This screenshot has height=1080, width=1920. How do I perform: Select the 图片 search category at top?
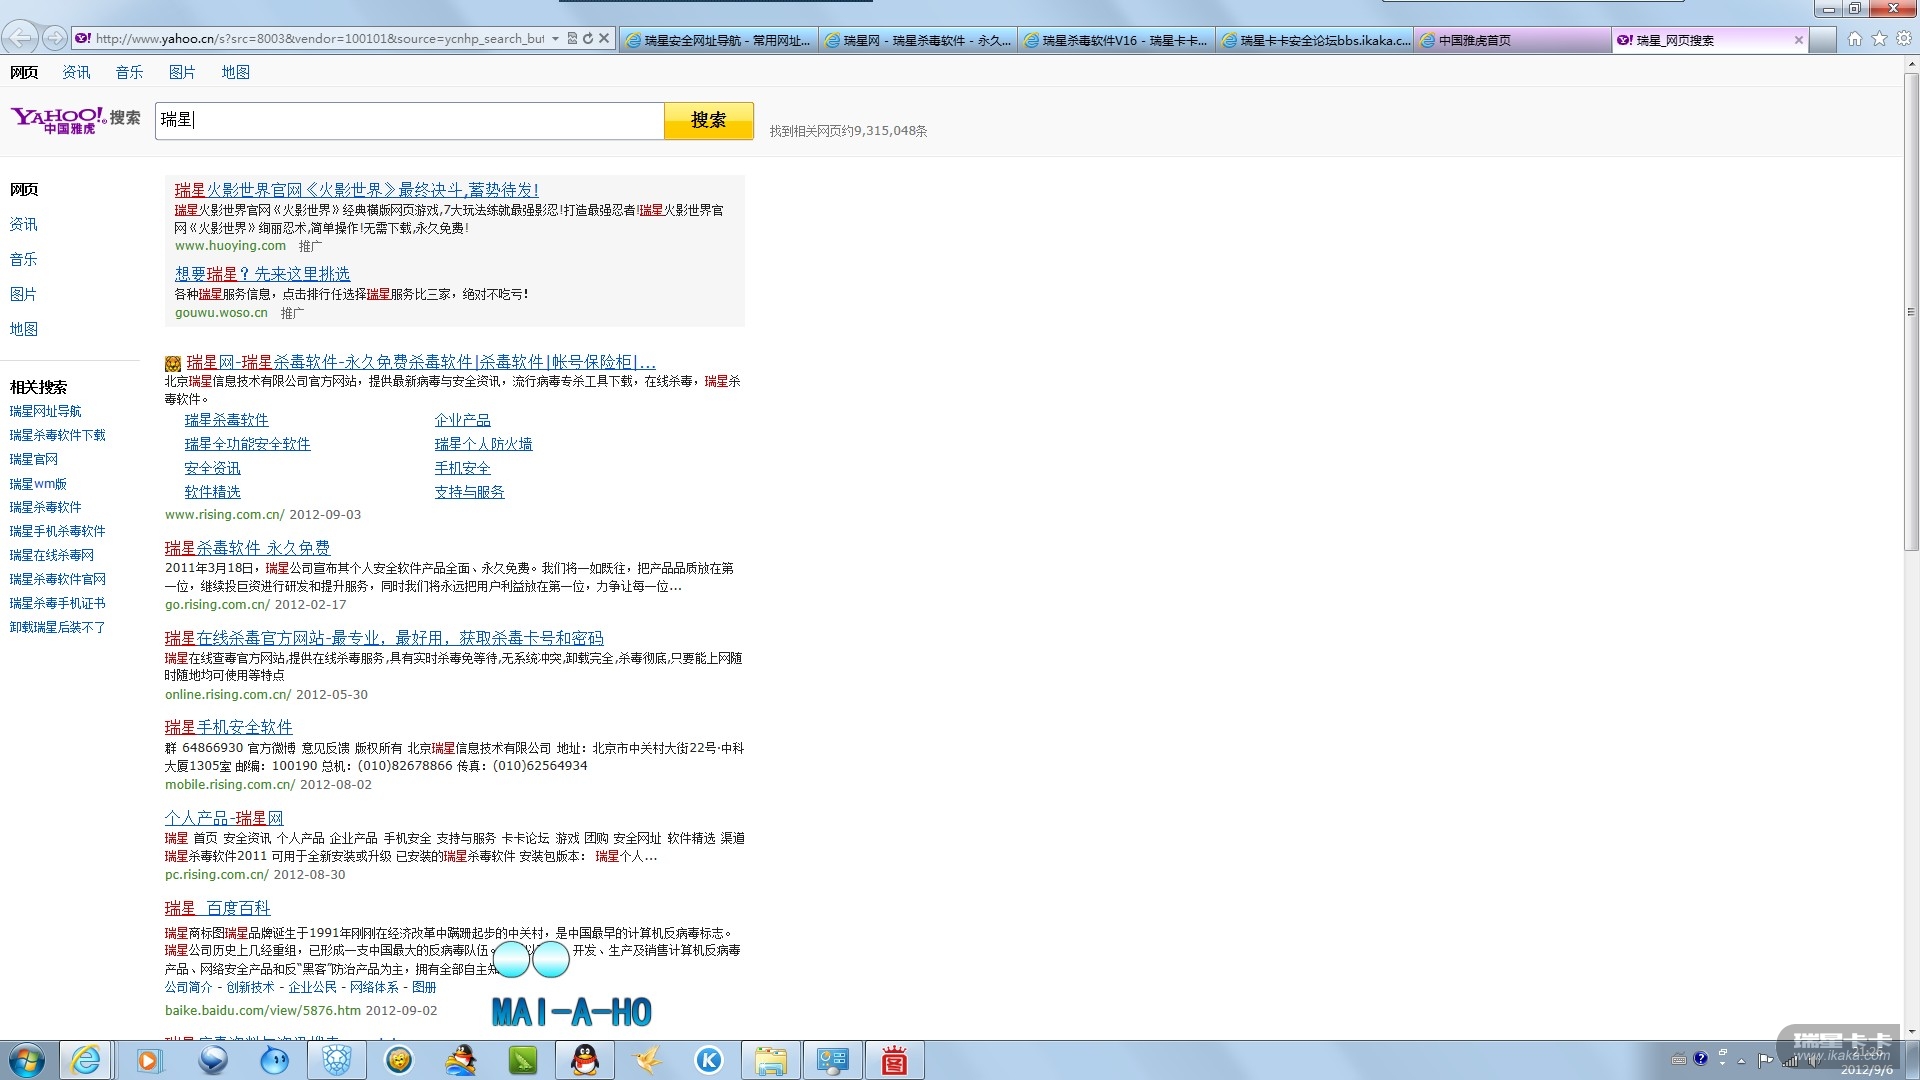182,72
